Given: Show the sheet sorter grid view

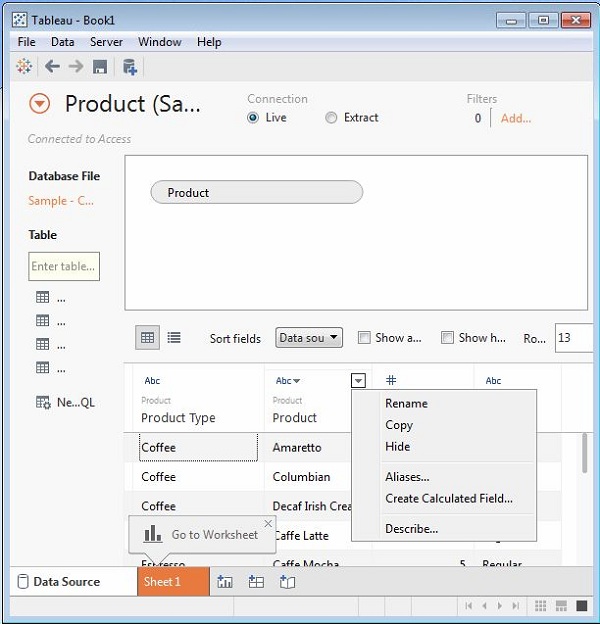Looking at the screenshot, I should click(x=540, y=606).
